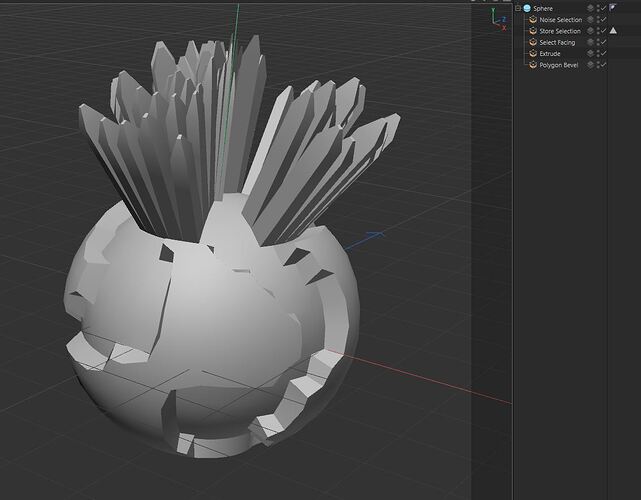
Task: Click the layer icon for Polygon Bevel
Action: (590, 64)
